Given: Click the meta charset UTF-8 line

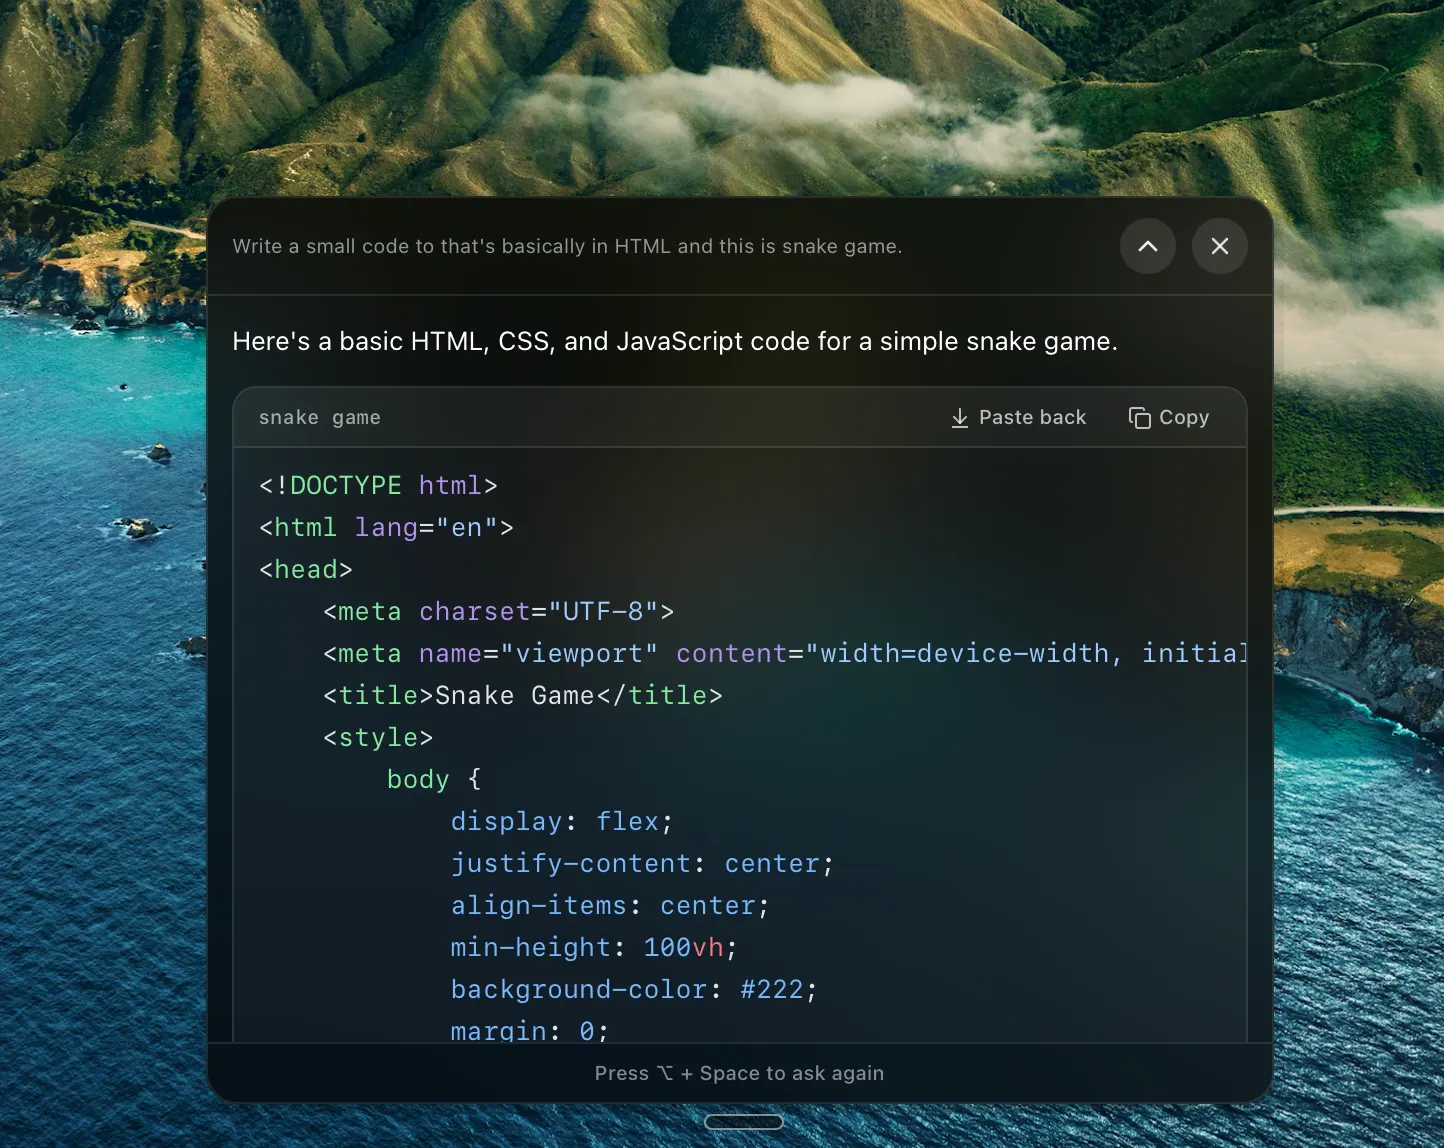Looking at the screenshot, I should click(x=499, y=611).
